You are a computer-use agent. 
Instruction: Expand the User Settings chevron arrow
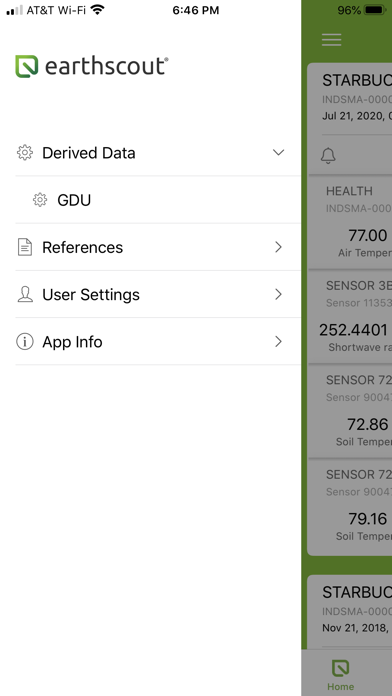click(x=278, y=294)
